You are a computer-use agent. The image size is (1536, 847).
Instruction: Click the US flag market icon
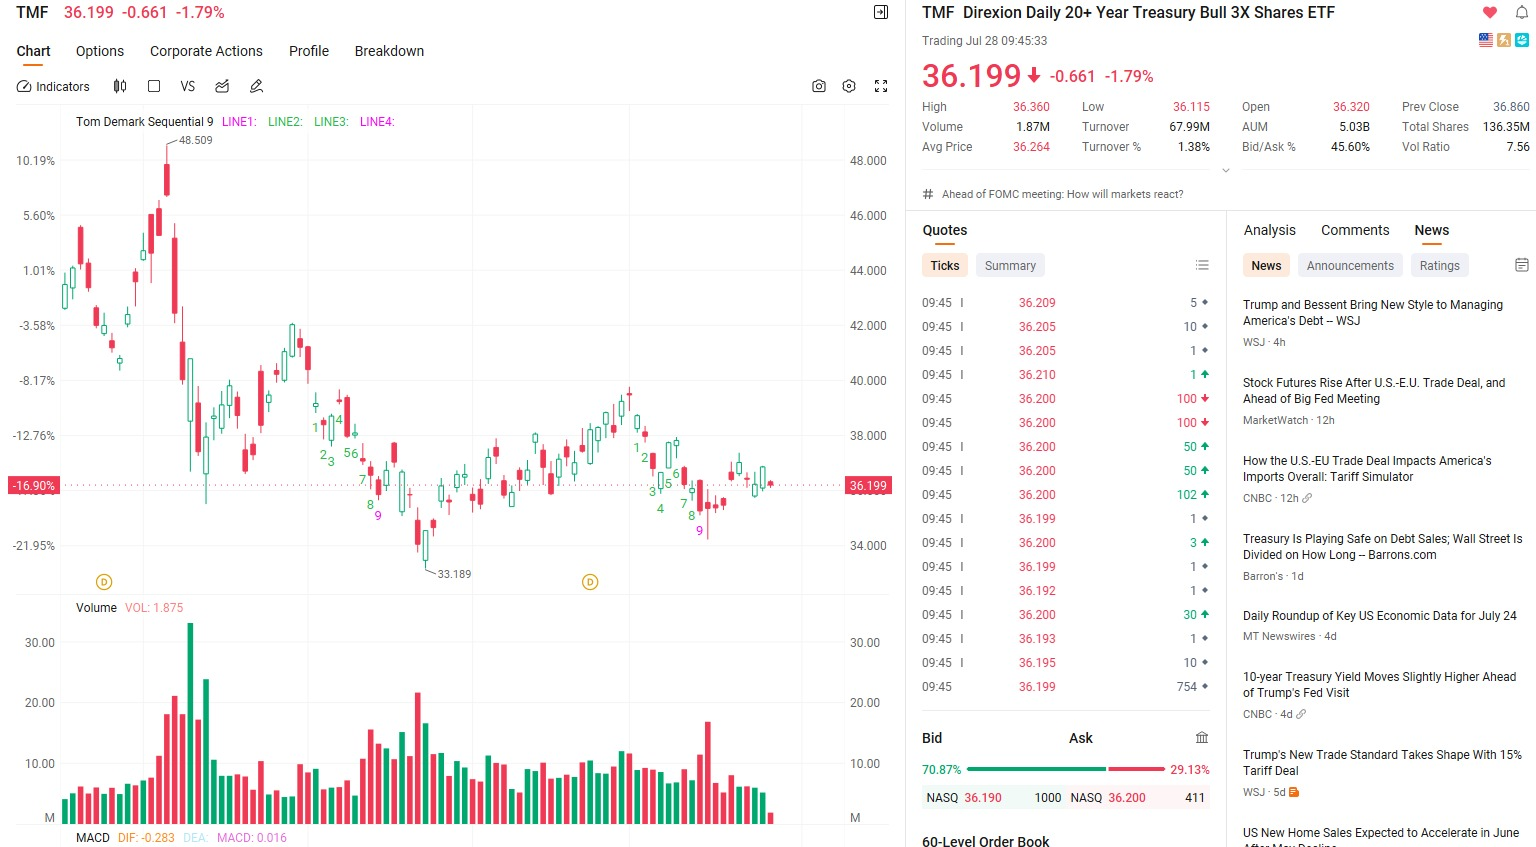1486,40
